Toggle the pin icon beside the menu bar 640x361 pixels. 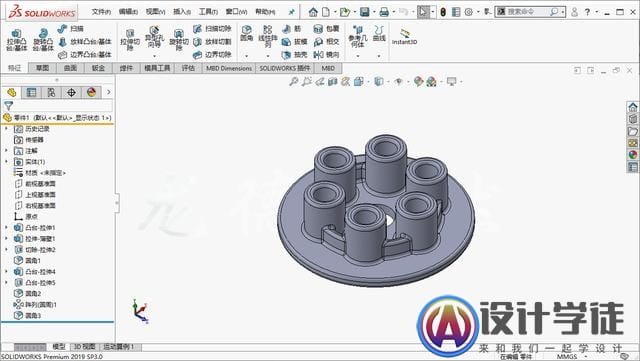291,12
